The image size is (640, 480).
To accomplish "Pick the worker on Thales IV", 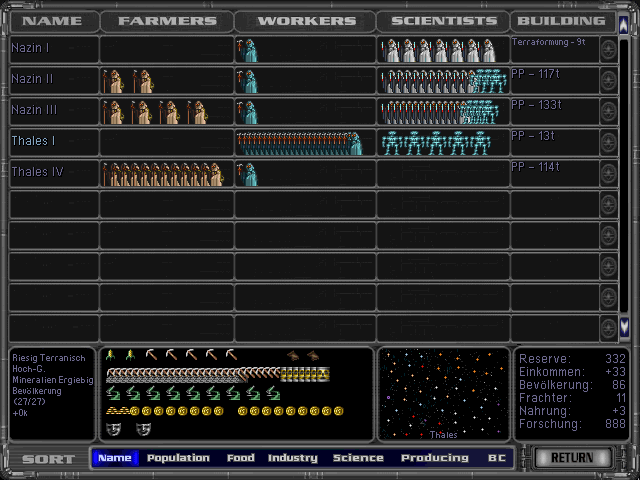I will coord(247,174).
